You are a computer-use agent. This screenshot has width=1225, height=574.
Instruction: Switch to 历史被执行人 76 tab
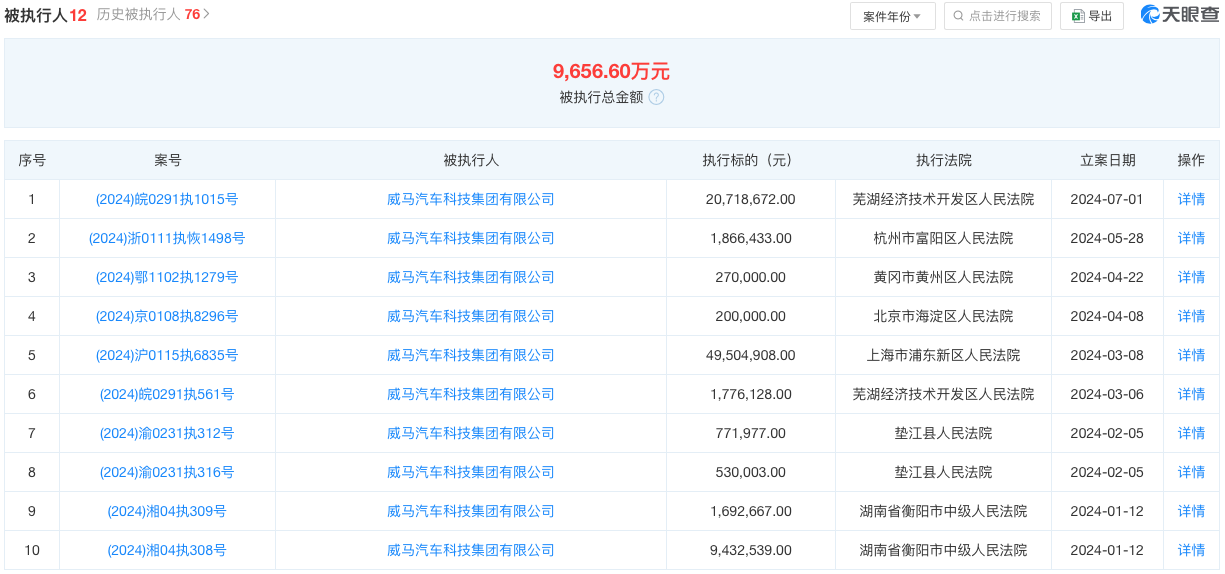tap(153, 15)
